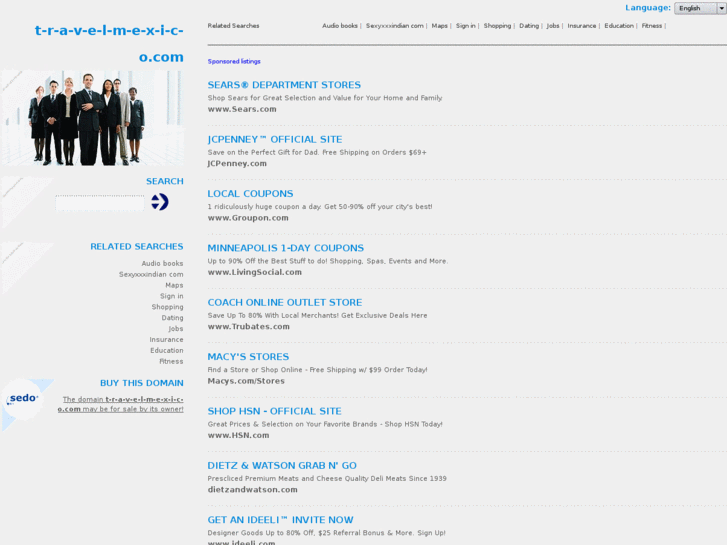This screenshot has height=545, width=727.
Task: Open the Sears Department Stores listing
Action: [284, 85]
